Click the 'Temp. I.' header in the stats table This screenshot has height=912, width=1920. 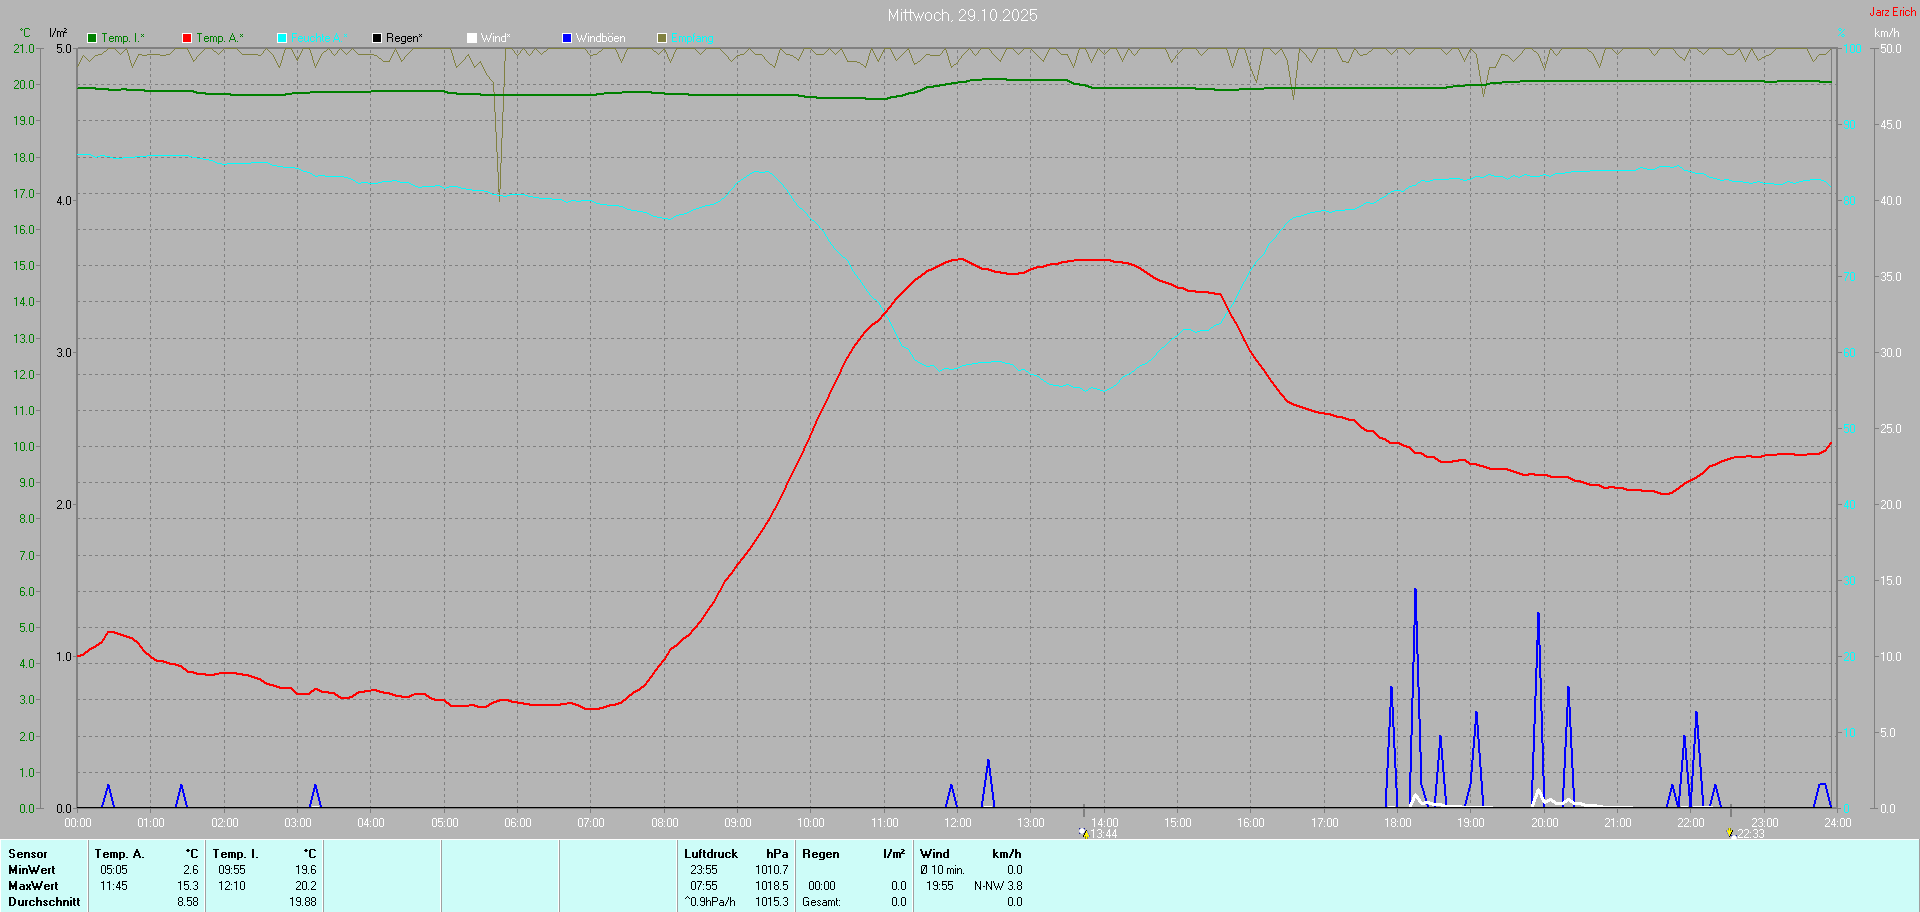(236, 854)
